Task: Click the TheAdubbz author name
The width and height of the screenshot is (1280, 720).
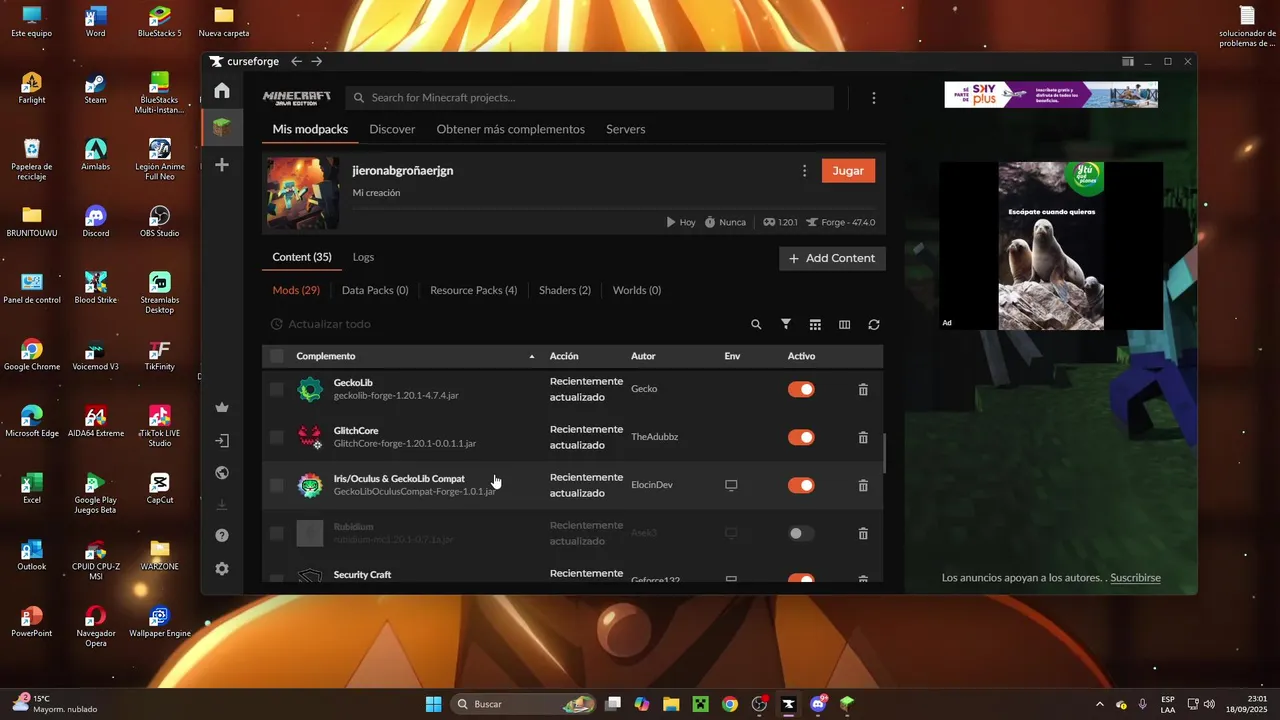Action: (655, 437)
